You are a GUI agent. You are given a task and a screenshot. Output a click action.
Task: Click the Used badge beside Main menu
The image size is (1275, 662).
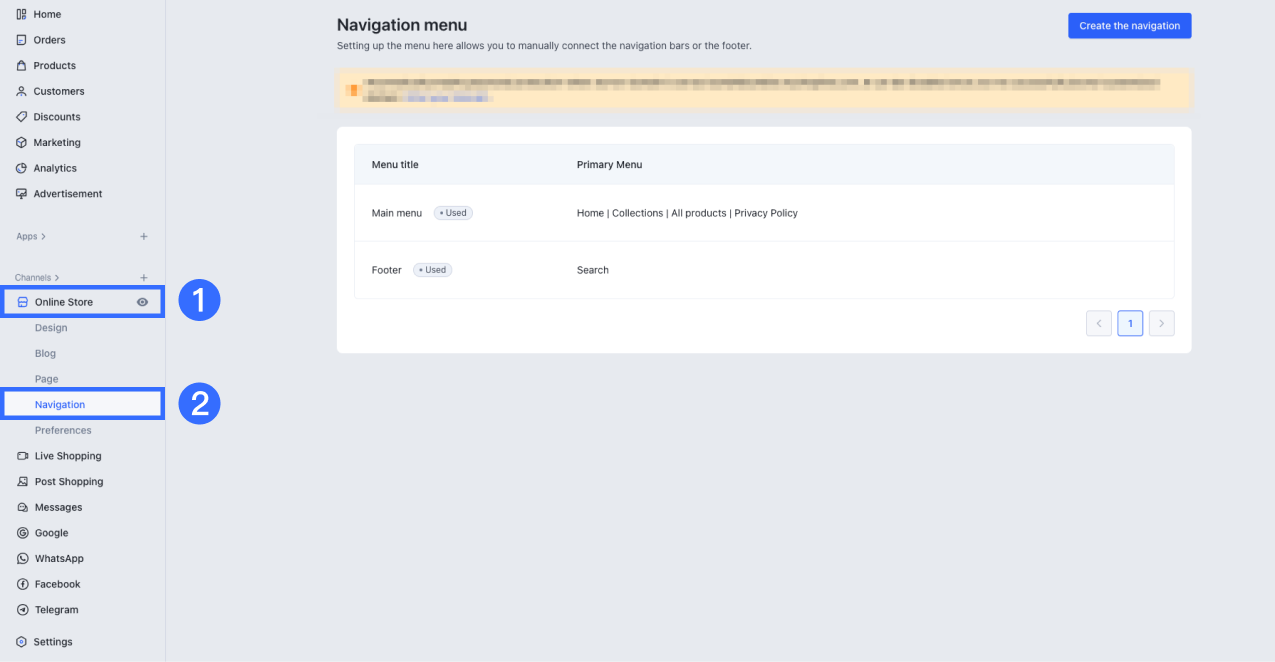pyautogui.click(x=452, y=212)
